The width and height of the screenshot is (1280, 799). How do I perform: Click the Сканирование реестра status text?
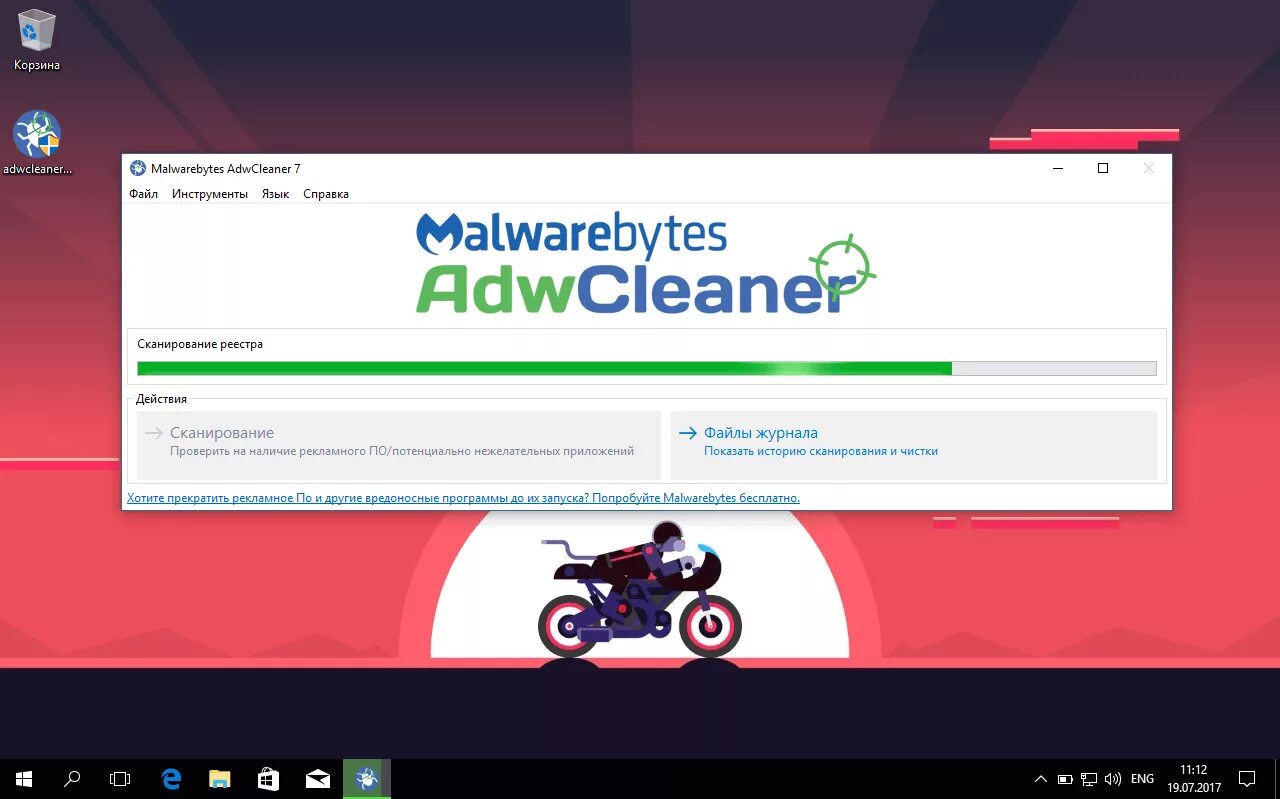click(x=200, y=344)
